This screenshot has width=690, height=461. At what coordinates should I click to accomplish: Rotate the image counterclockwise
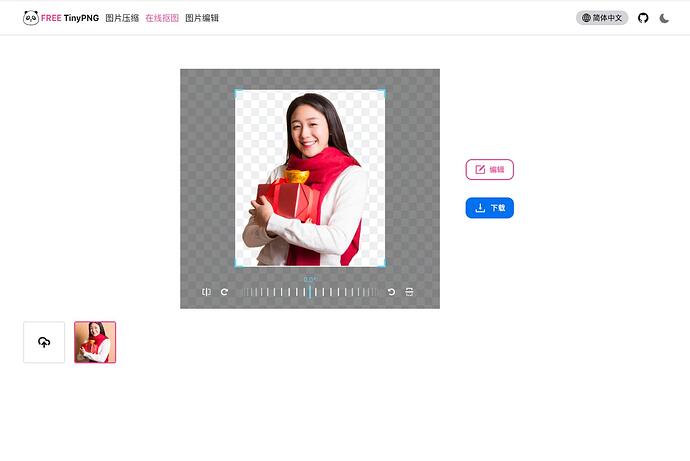click(x=391, y=292)
